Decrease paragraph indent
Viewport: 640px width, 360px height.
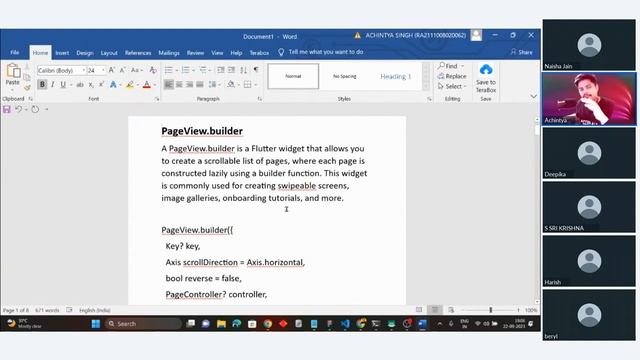tap(221, 70)
